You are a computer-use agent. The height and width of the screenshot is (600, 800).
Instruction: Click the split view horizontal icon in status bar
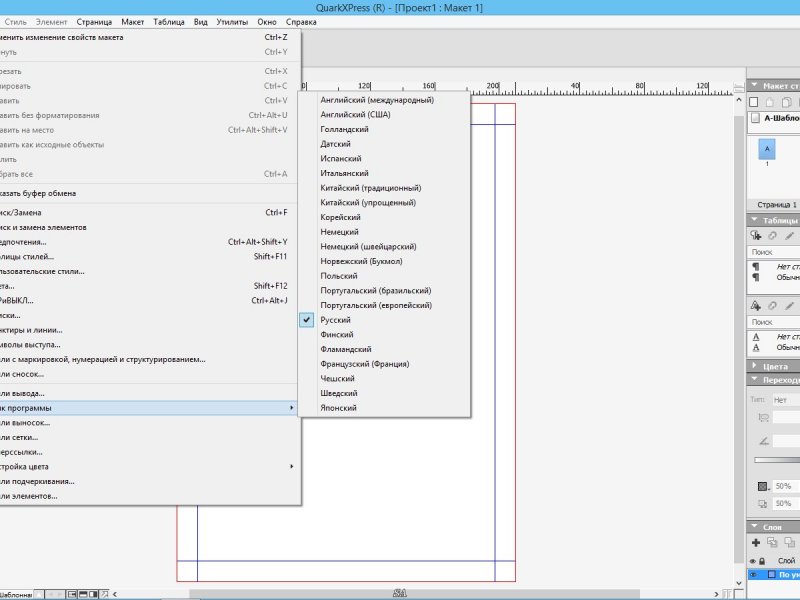(83, 594)
